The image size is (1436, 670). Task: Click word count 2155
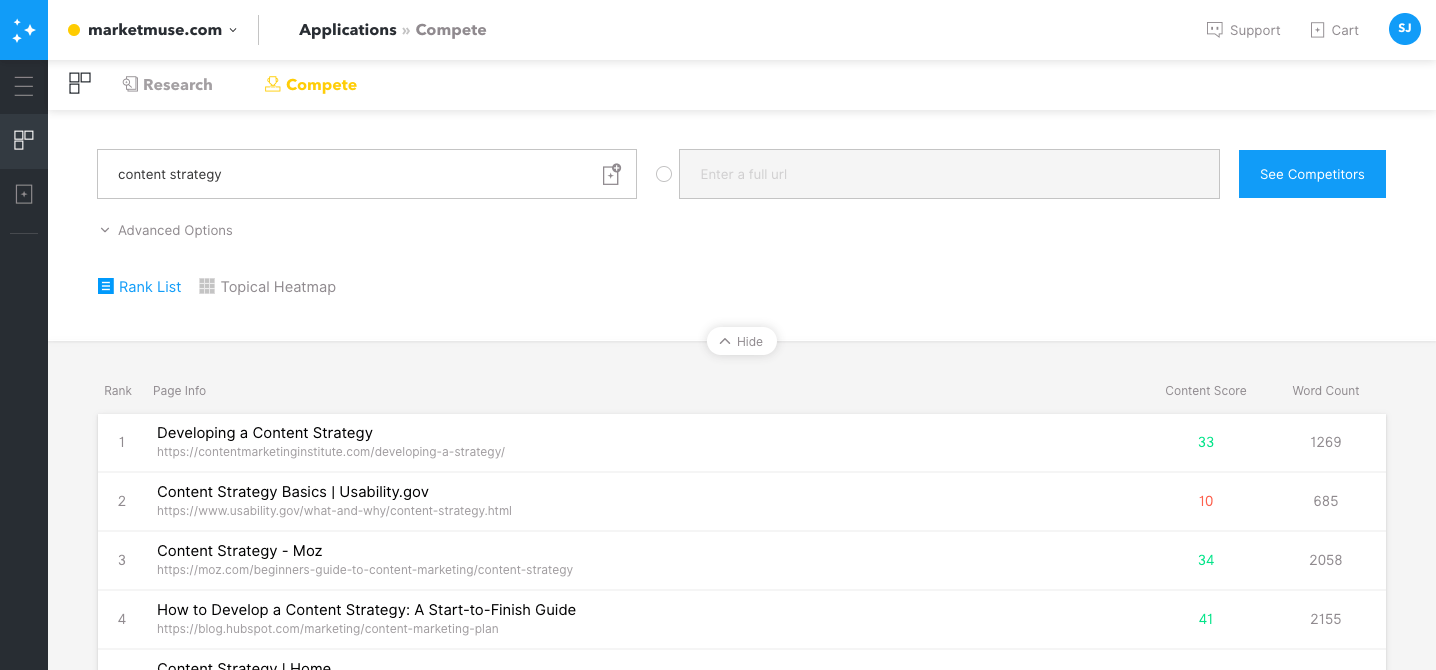click(x=1326, y=619)
